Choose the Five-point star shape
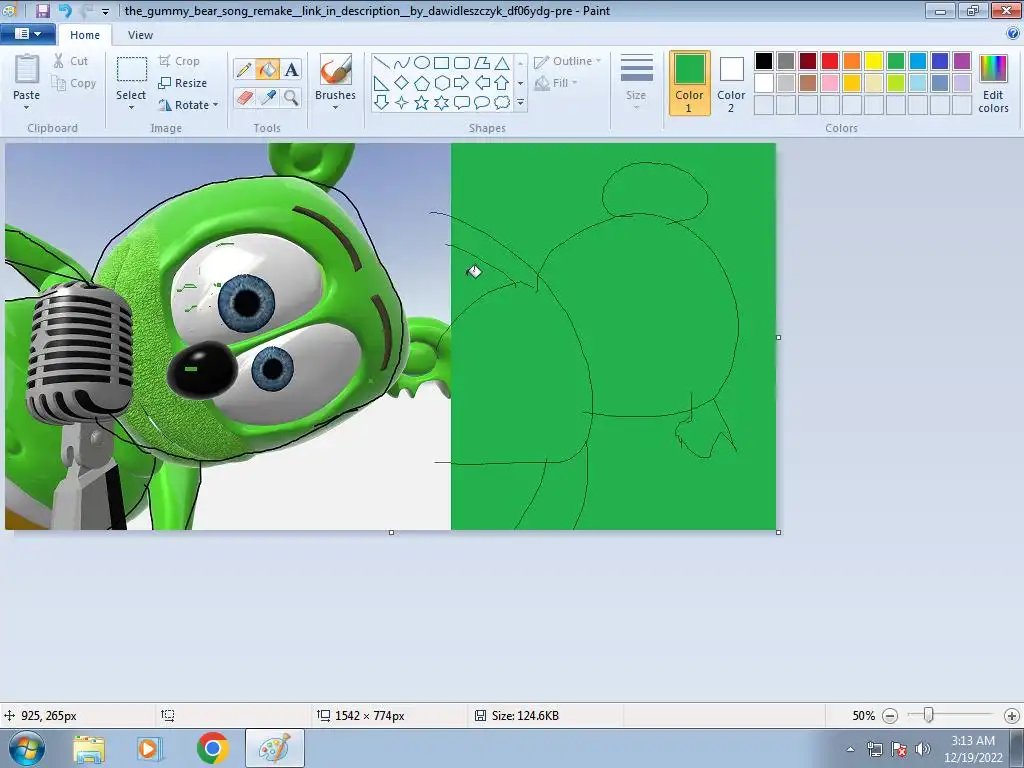This screenshot has height=768, width=1024. [x=422, y=103]
